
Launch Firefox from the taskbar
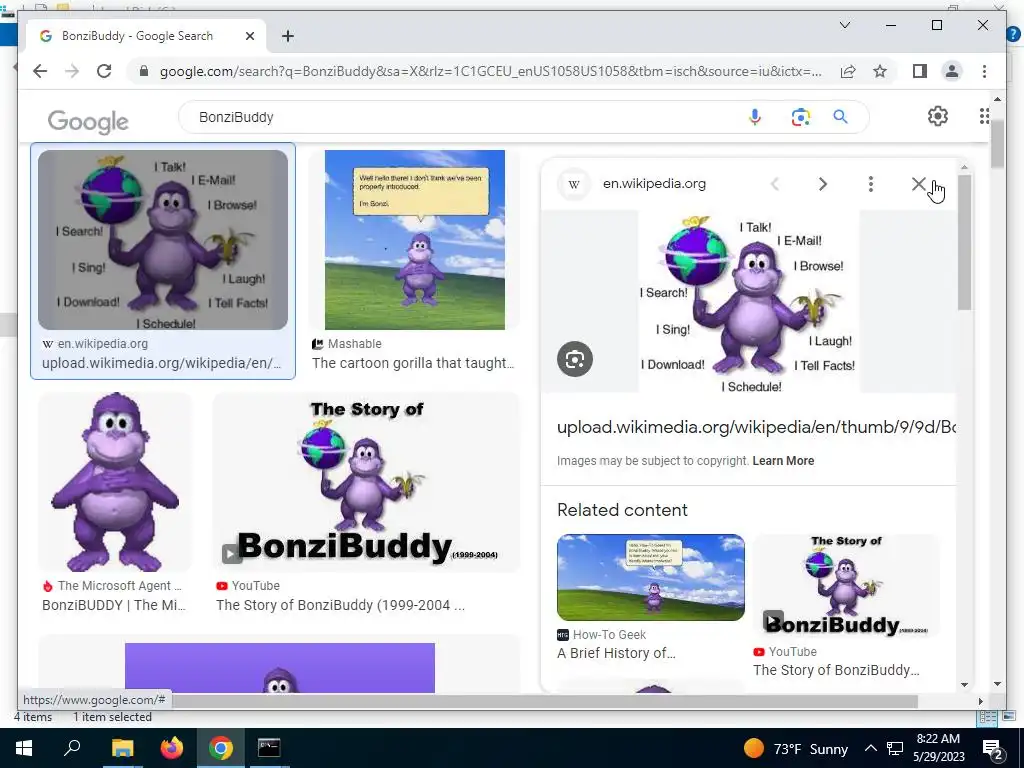pyautogui.click(x=172, y=748)
